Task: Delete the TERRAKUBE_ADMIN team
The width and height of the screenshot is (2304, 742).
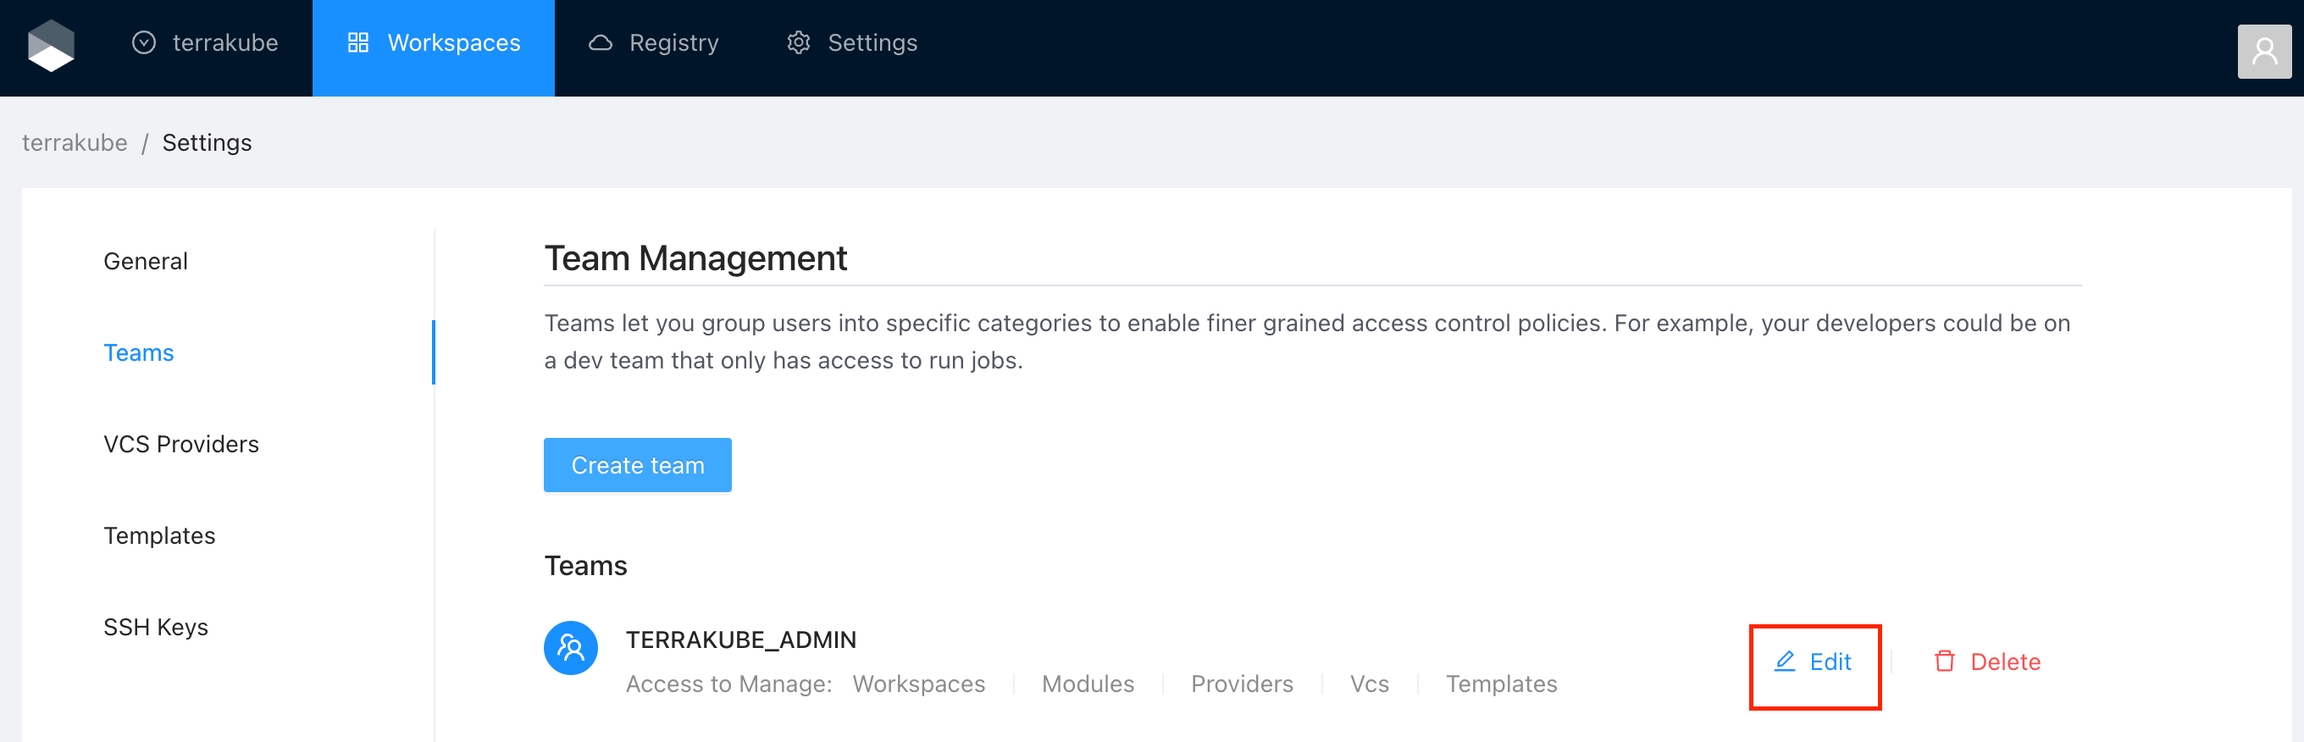Action: point(1987,662)
